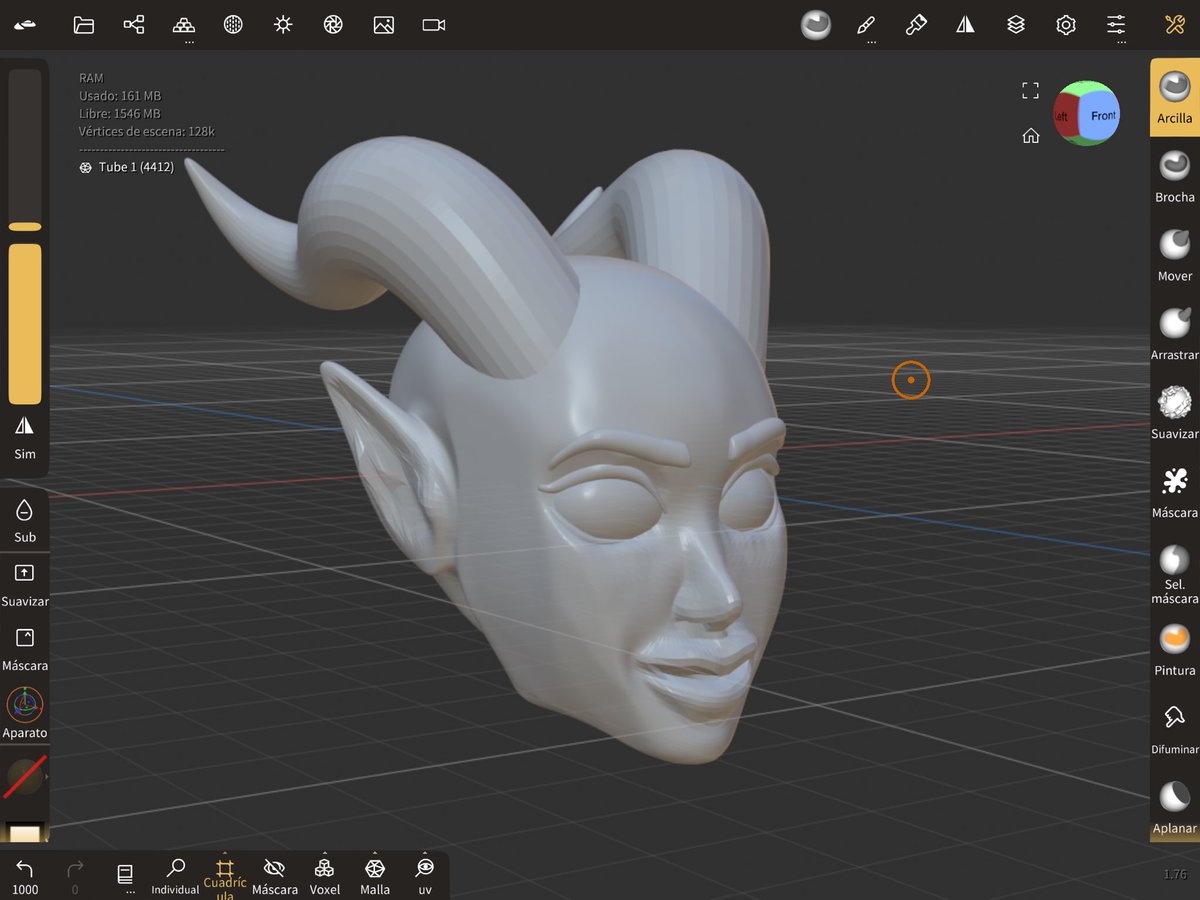The image size is (1200, 900).
Task: Select the Sel. máscara tool
Action: pos(1175,574)
